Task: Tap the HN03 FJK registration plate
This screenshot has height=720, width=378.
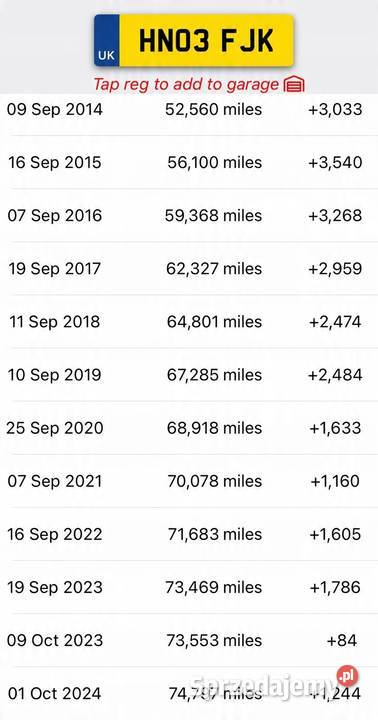Action: pos(194,40)
